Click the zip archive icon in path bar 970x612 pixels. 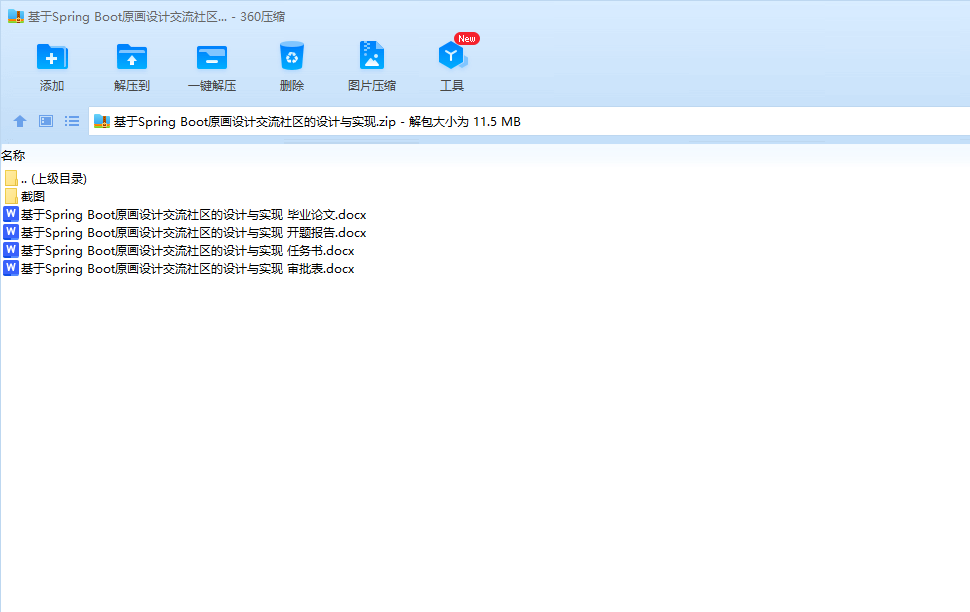102,121
